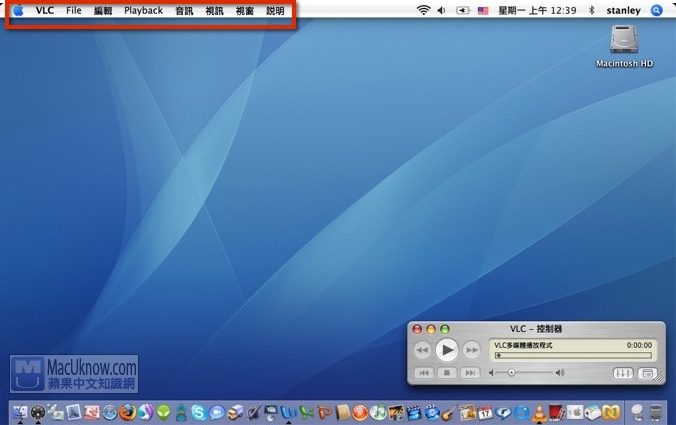Mute audio via the small speaker icon
The image size is (676, 425).
point(491,373)
